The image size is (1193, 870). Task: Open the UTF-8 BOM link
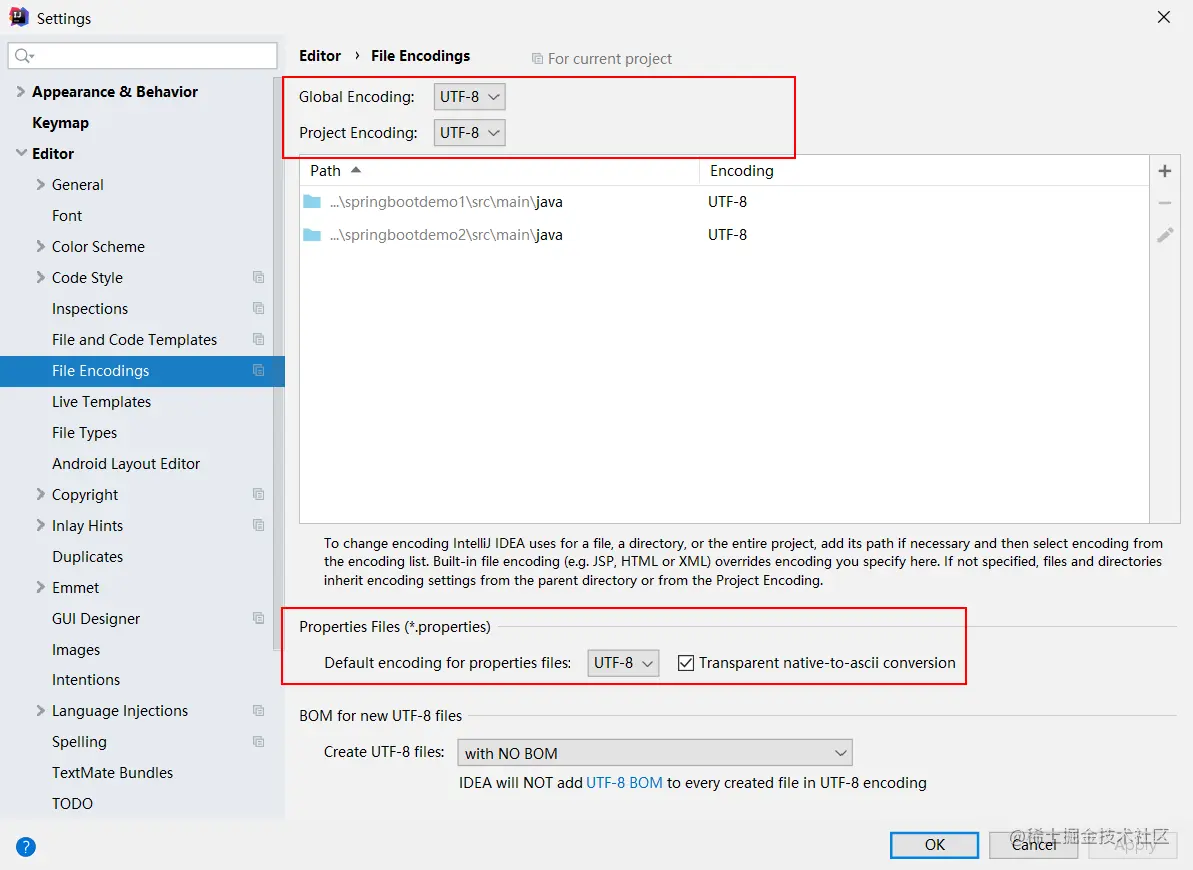625,782
